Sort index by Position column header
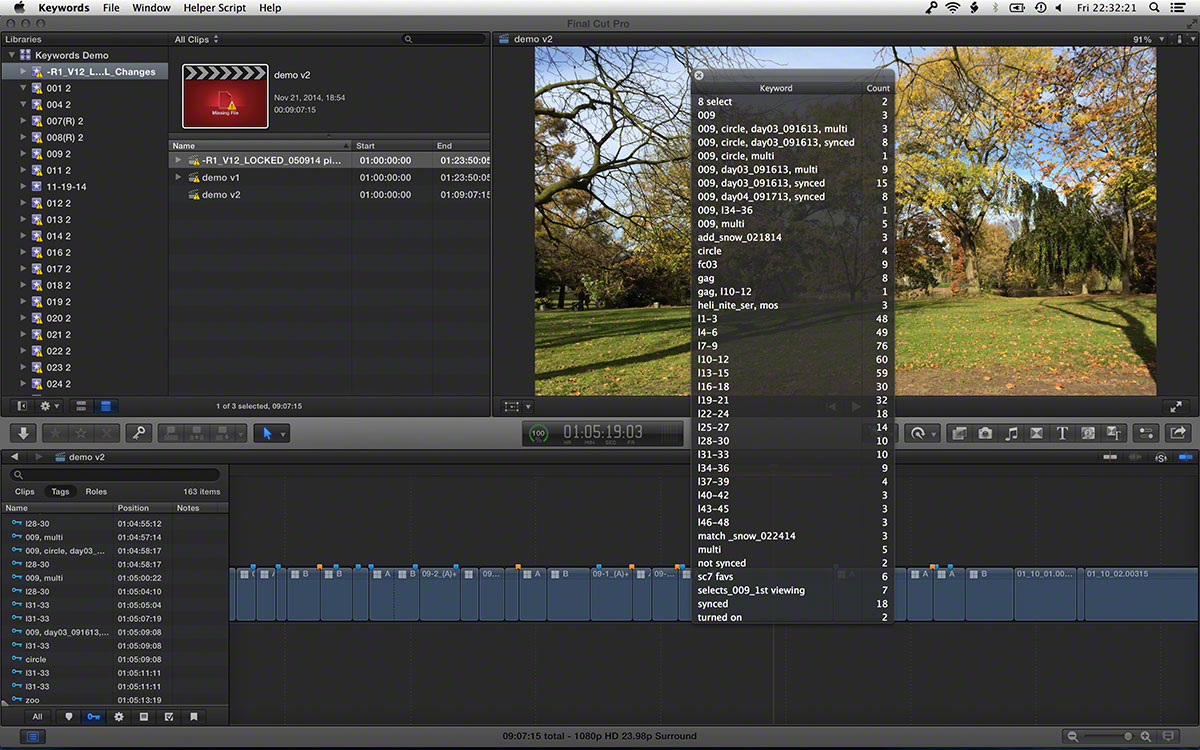Viewport: 1200px width, 750px height. tap(142, 508)
